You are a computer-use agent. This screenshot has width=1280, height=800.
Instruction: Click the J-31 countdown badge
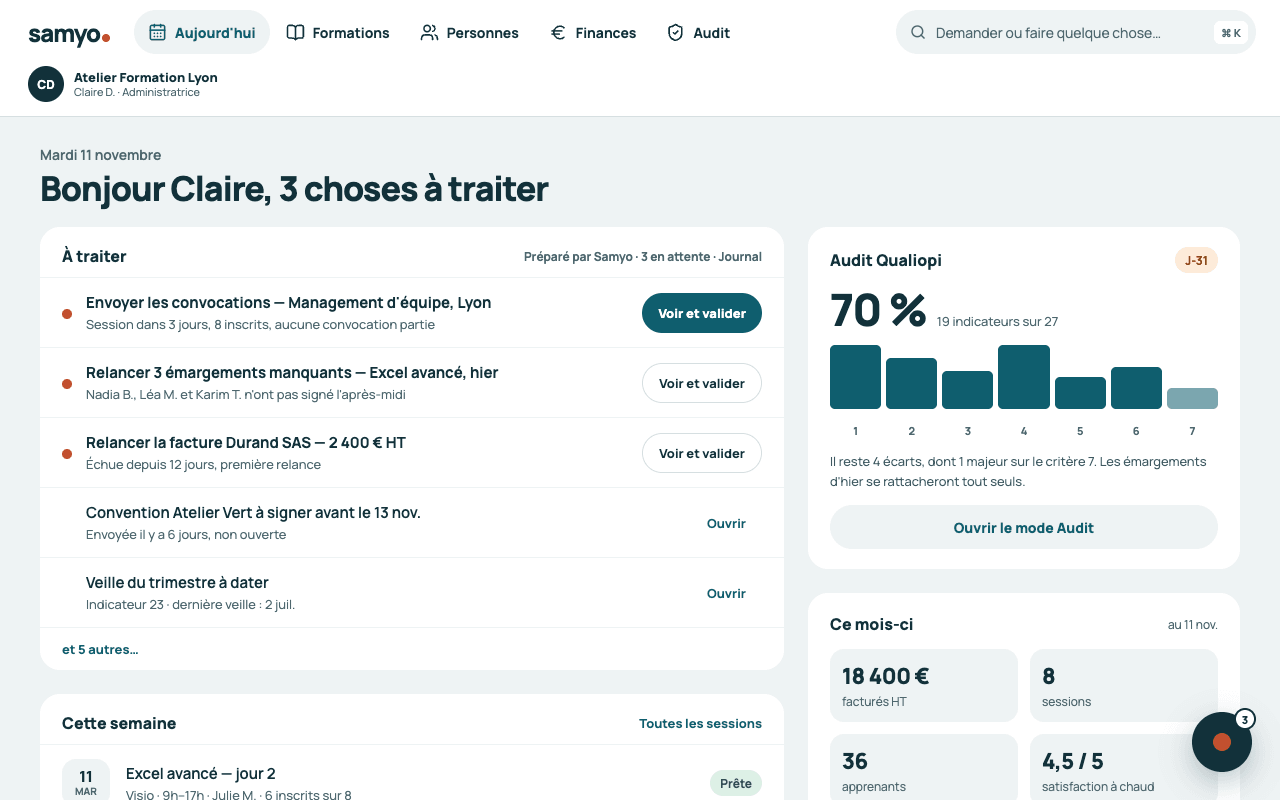click(1196, 260)
